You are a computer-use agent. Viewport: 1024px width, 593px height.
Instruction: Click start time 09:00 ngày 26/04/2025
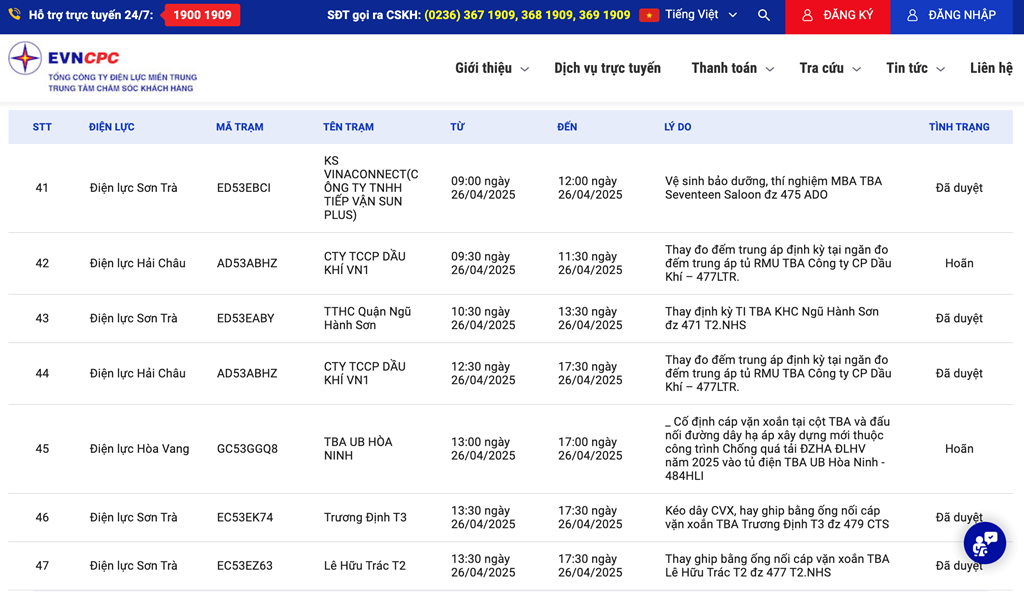click(483, 187)
